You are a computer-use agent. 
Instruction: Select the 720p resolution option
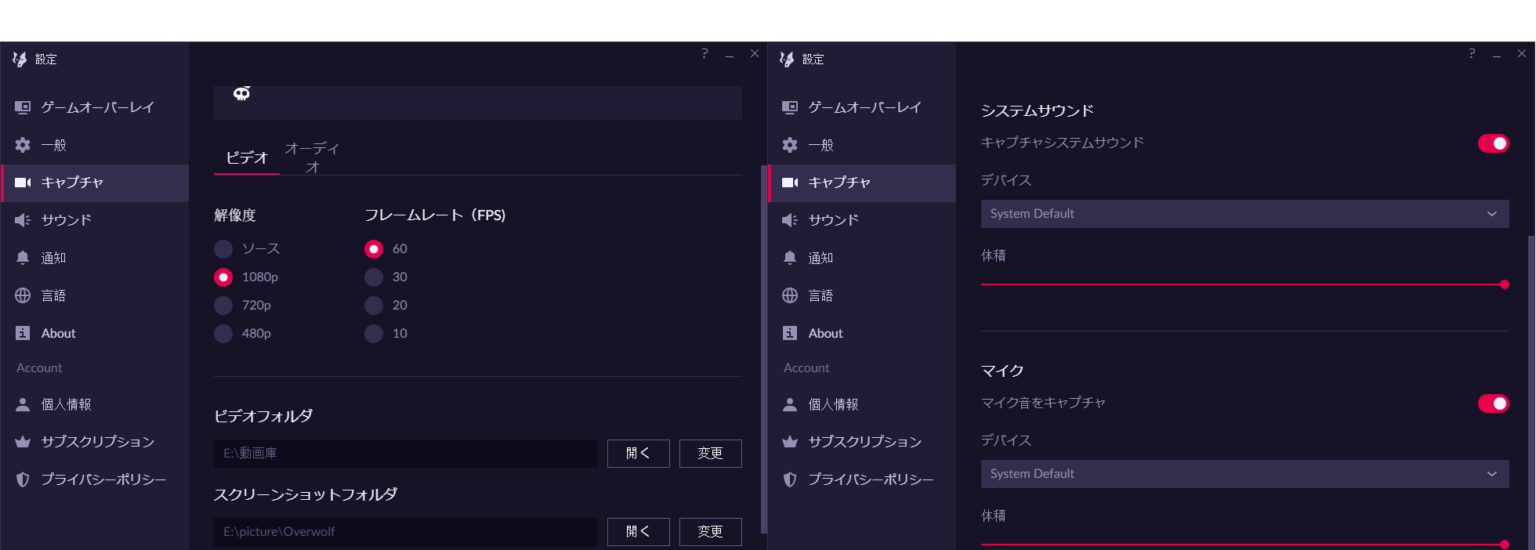(224, 305)
